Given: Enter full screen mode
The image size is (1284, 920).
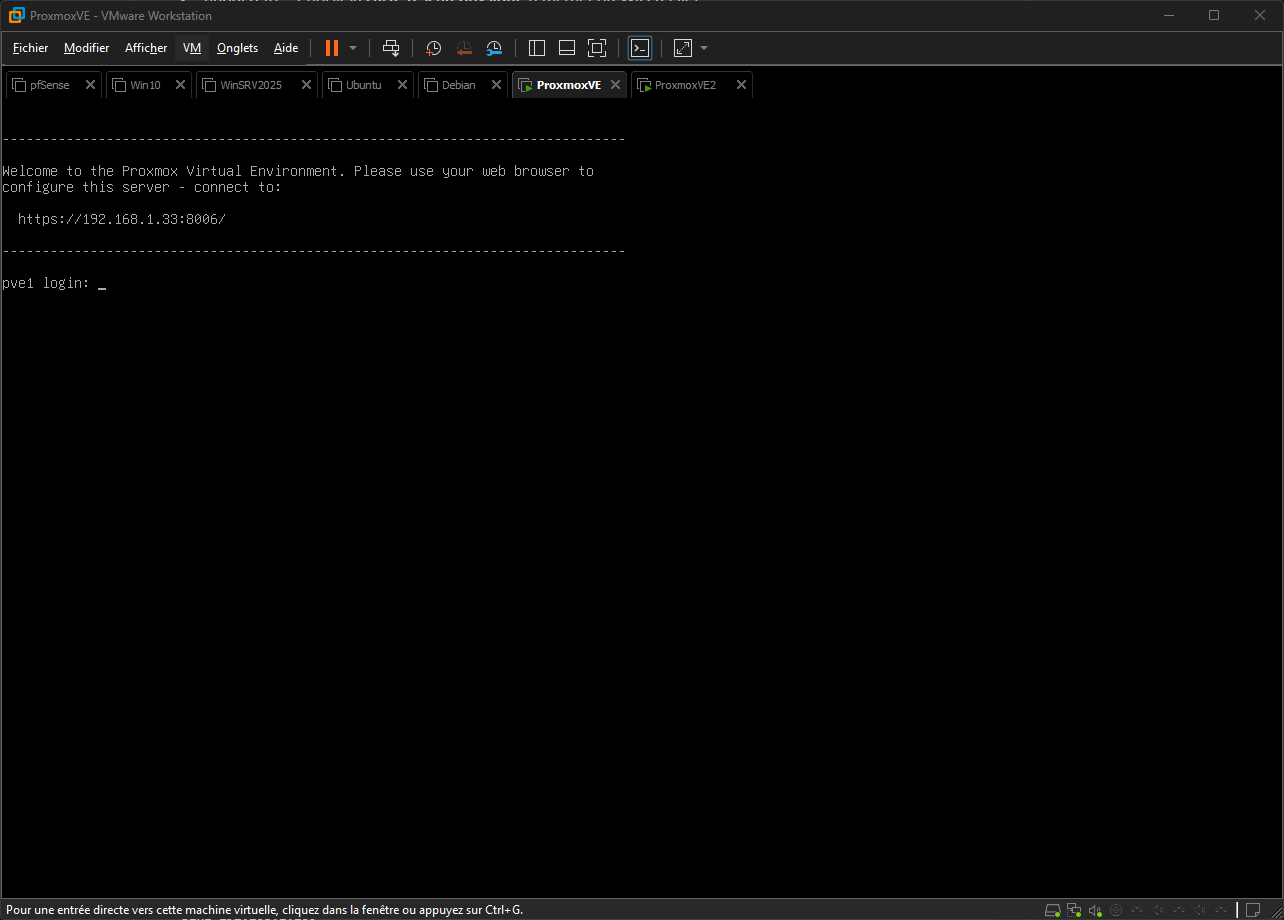Looking at the screenshot, I should tap(597, 48).
